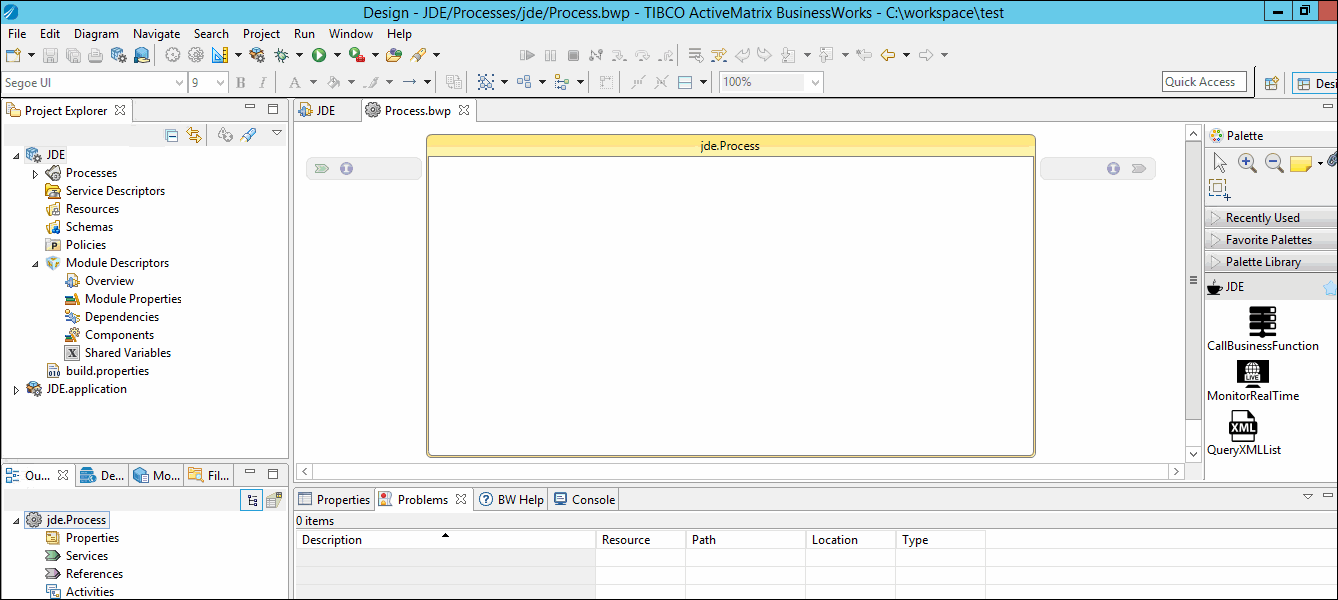Click the Quick Access search field
This screenshot has height=600, width=1338.
coord(1204,82)
